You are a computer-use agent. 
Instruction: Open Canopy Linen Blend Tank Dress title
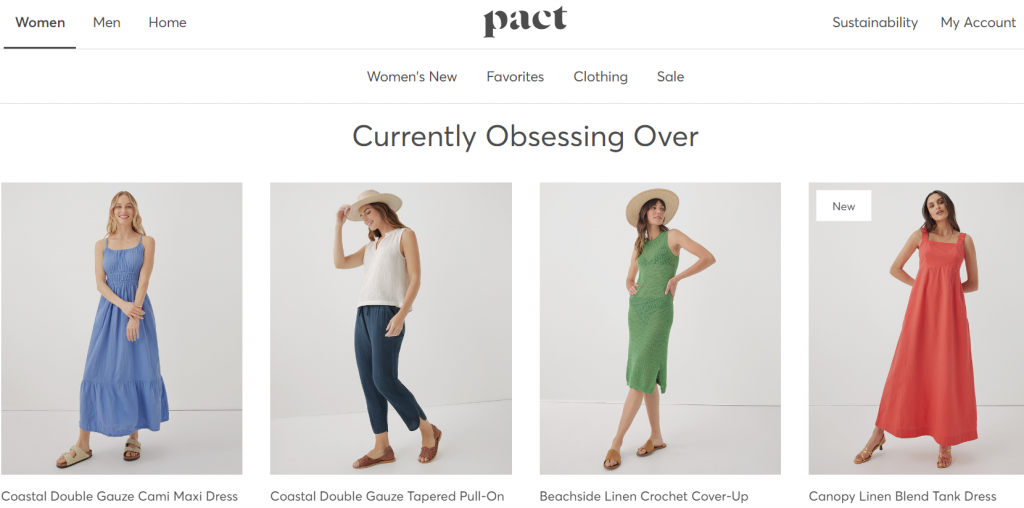tap(903, 496)
